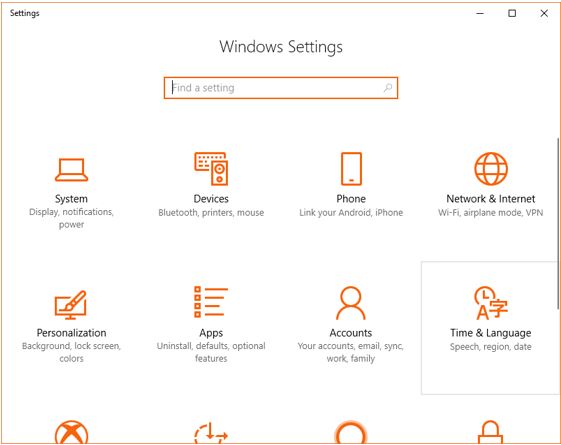Screen dimensions: 561x445
Task: Open the System laptop icon
Action: (x=71, y=170)
